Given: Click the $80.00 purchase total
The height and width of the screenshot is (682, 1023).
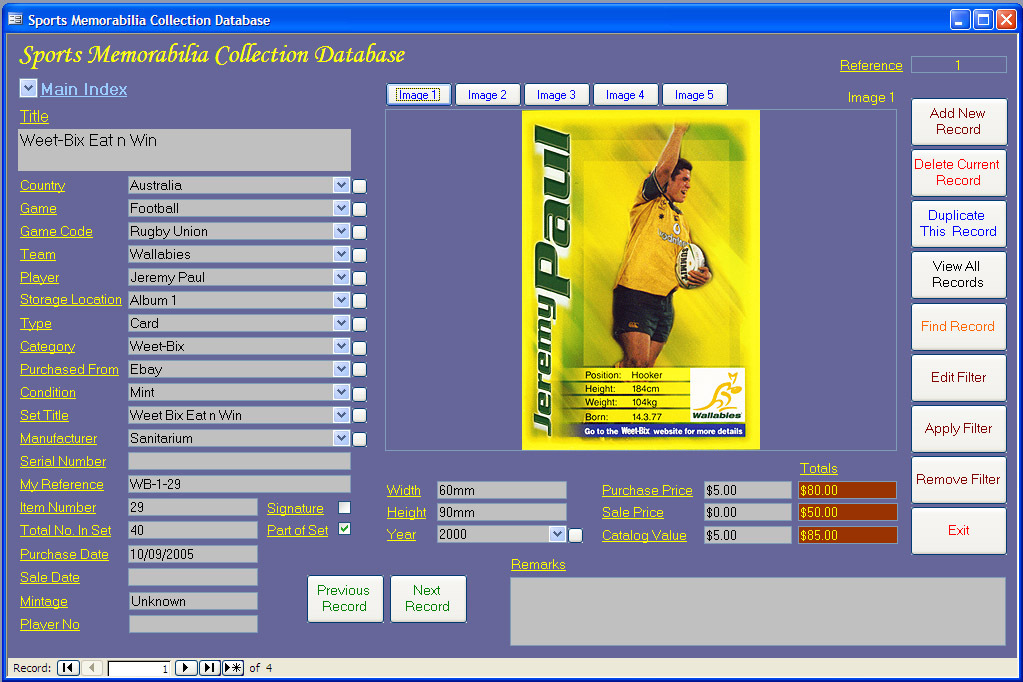Looking at the screenshot, I should (847, 490).
